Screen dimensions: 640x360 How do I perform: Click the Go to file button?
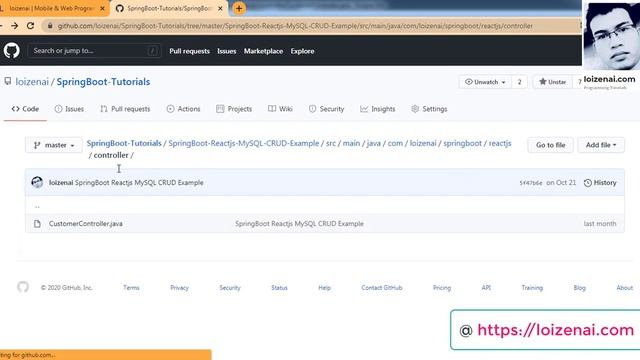coord(551,145)
